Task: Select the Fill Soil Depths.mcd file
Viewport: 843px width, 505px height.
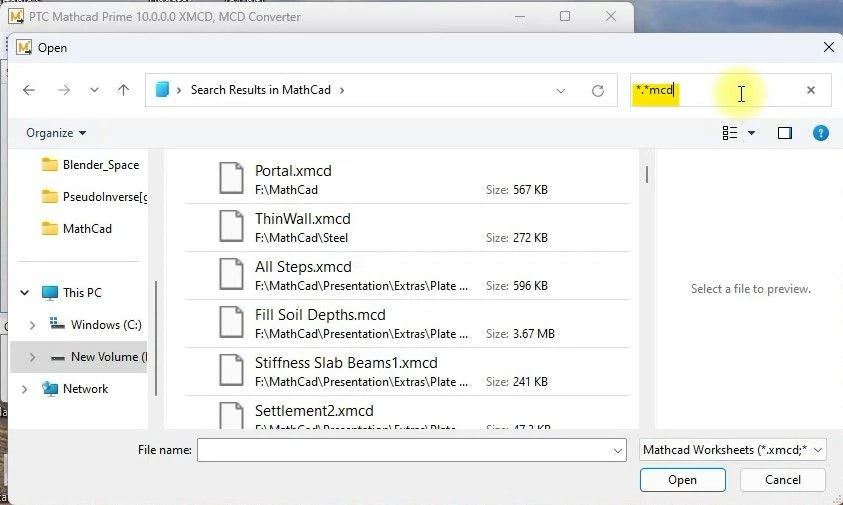Action: [x=406, y=323]
